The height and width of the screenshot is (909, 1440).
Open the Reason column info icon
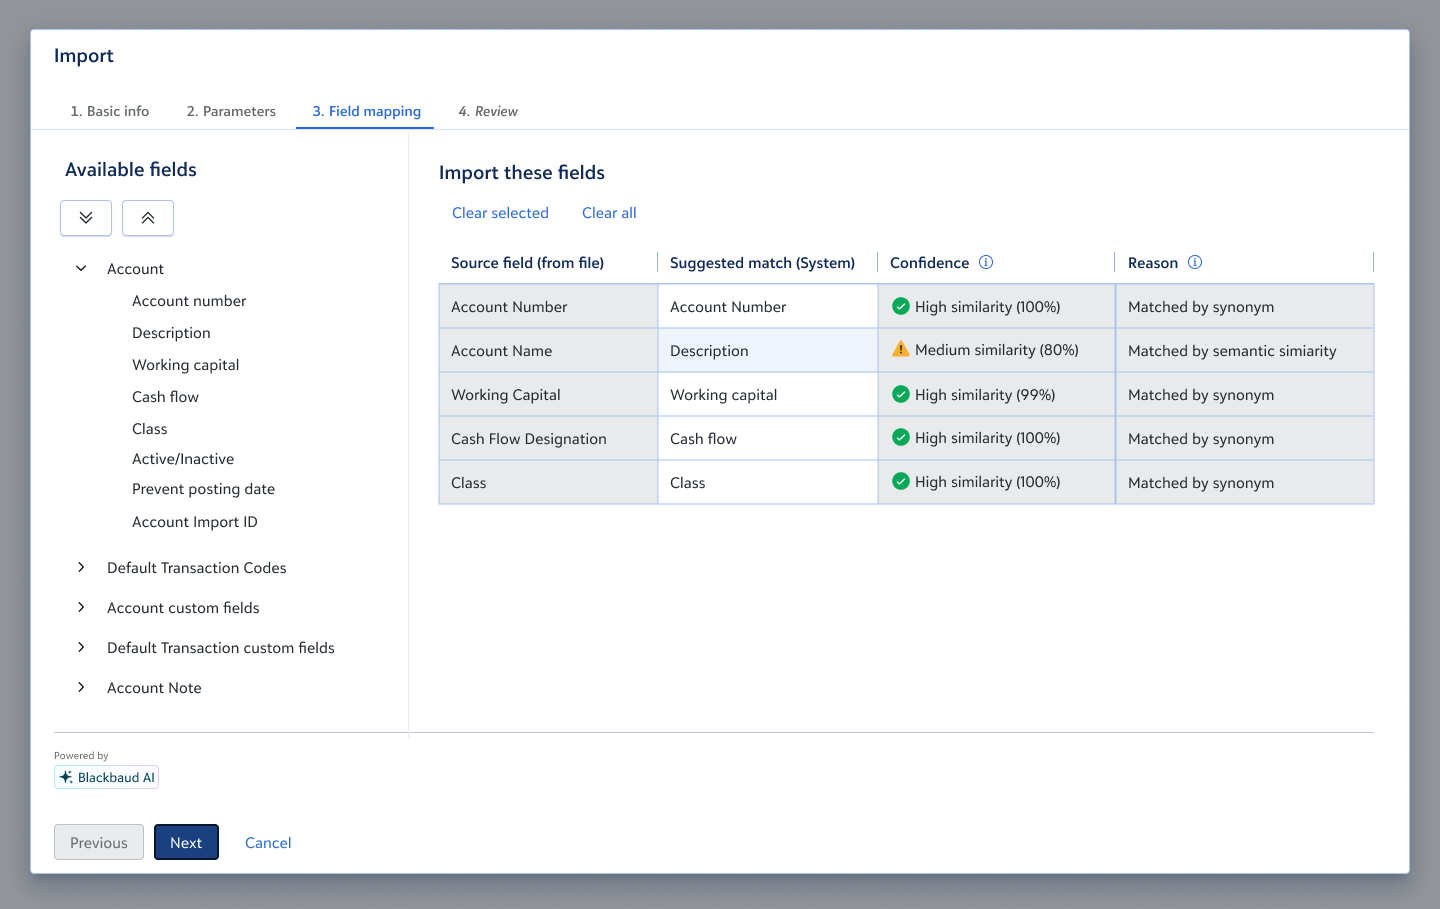(1195, 262)
